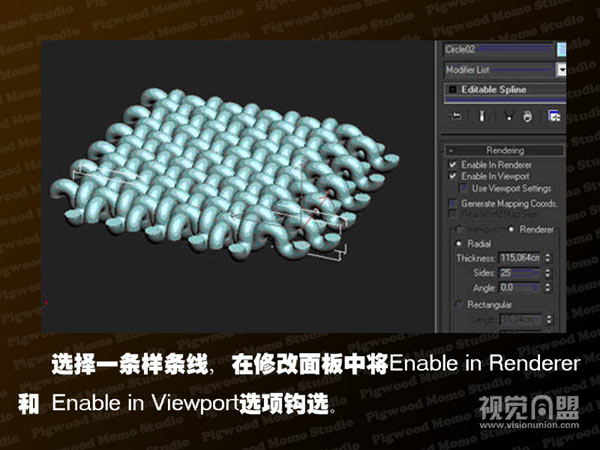Image resolution: width=600 pixels, height=450 pixels.
Task: Click the Pin Stack icon
Action: click(458, 117)
